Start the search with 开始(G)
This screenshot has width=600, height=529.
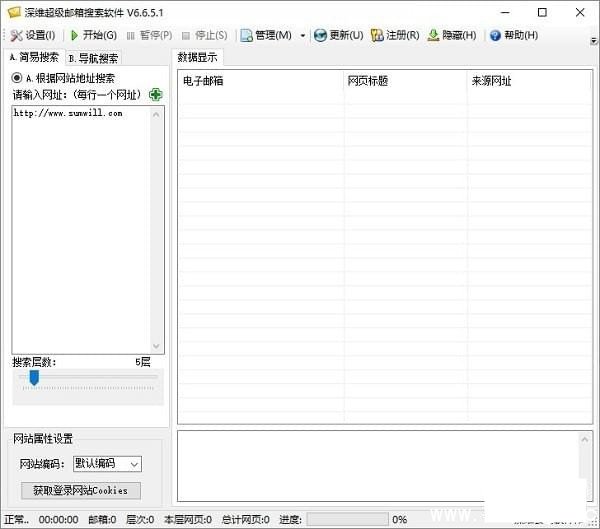pos(94,36)
